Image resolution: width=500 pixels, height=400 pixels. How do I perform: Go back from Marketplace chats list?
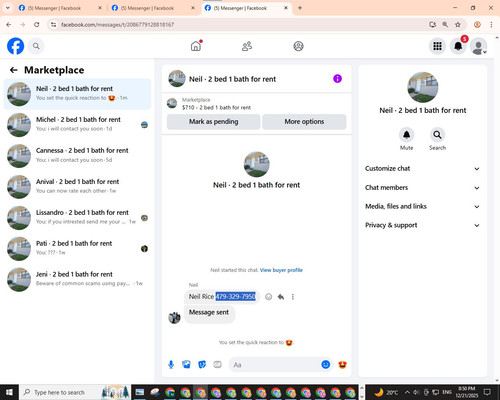click(14, 70)
